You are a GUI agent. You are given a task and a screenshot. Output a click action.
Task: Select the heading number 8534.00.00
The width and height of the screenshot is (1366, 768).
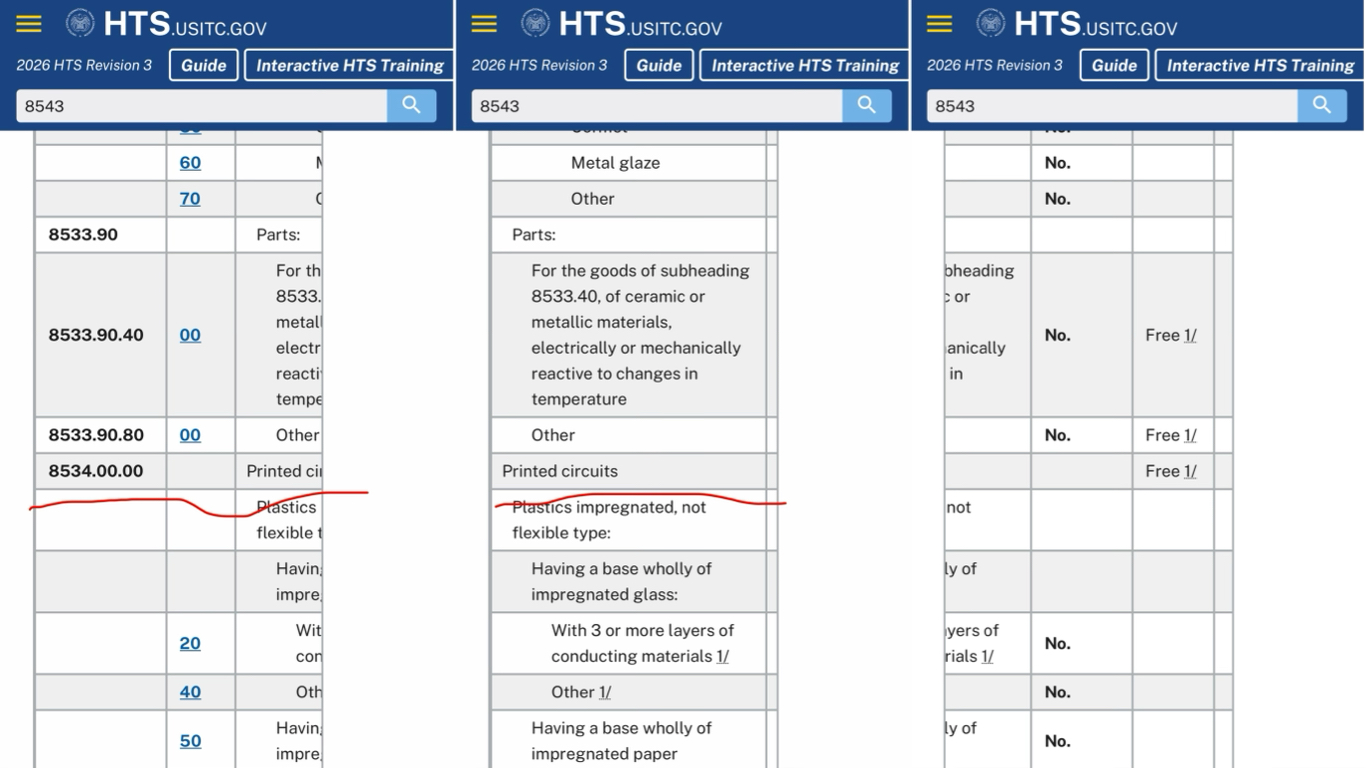point(96,471)
